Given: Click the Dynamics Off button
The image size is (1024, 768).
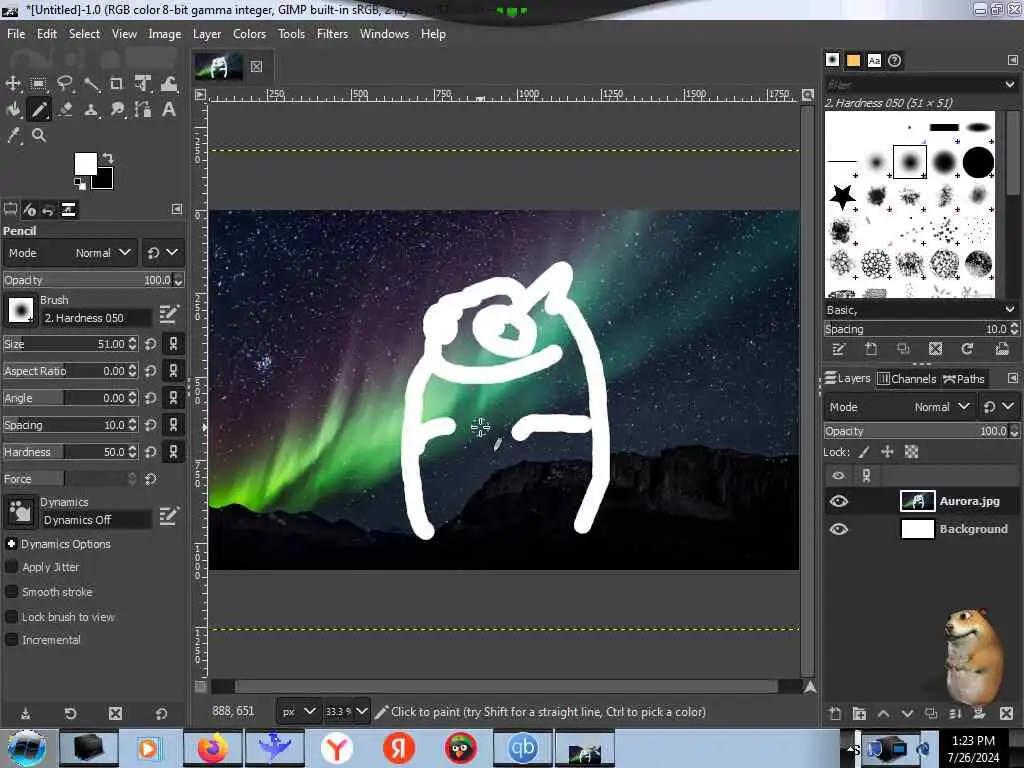Looking at the screenshot, I should click(95, 520).
